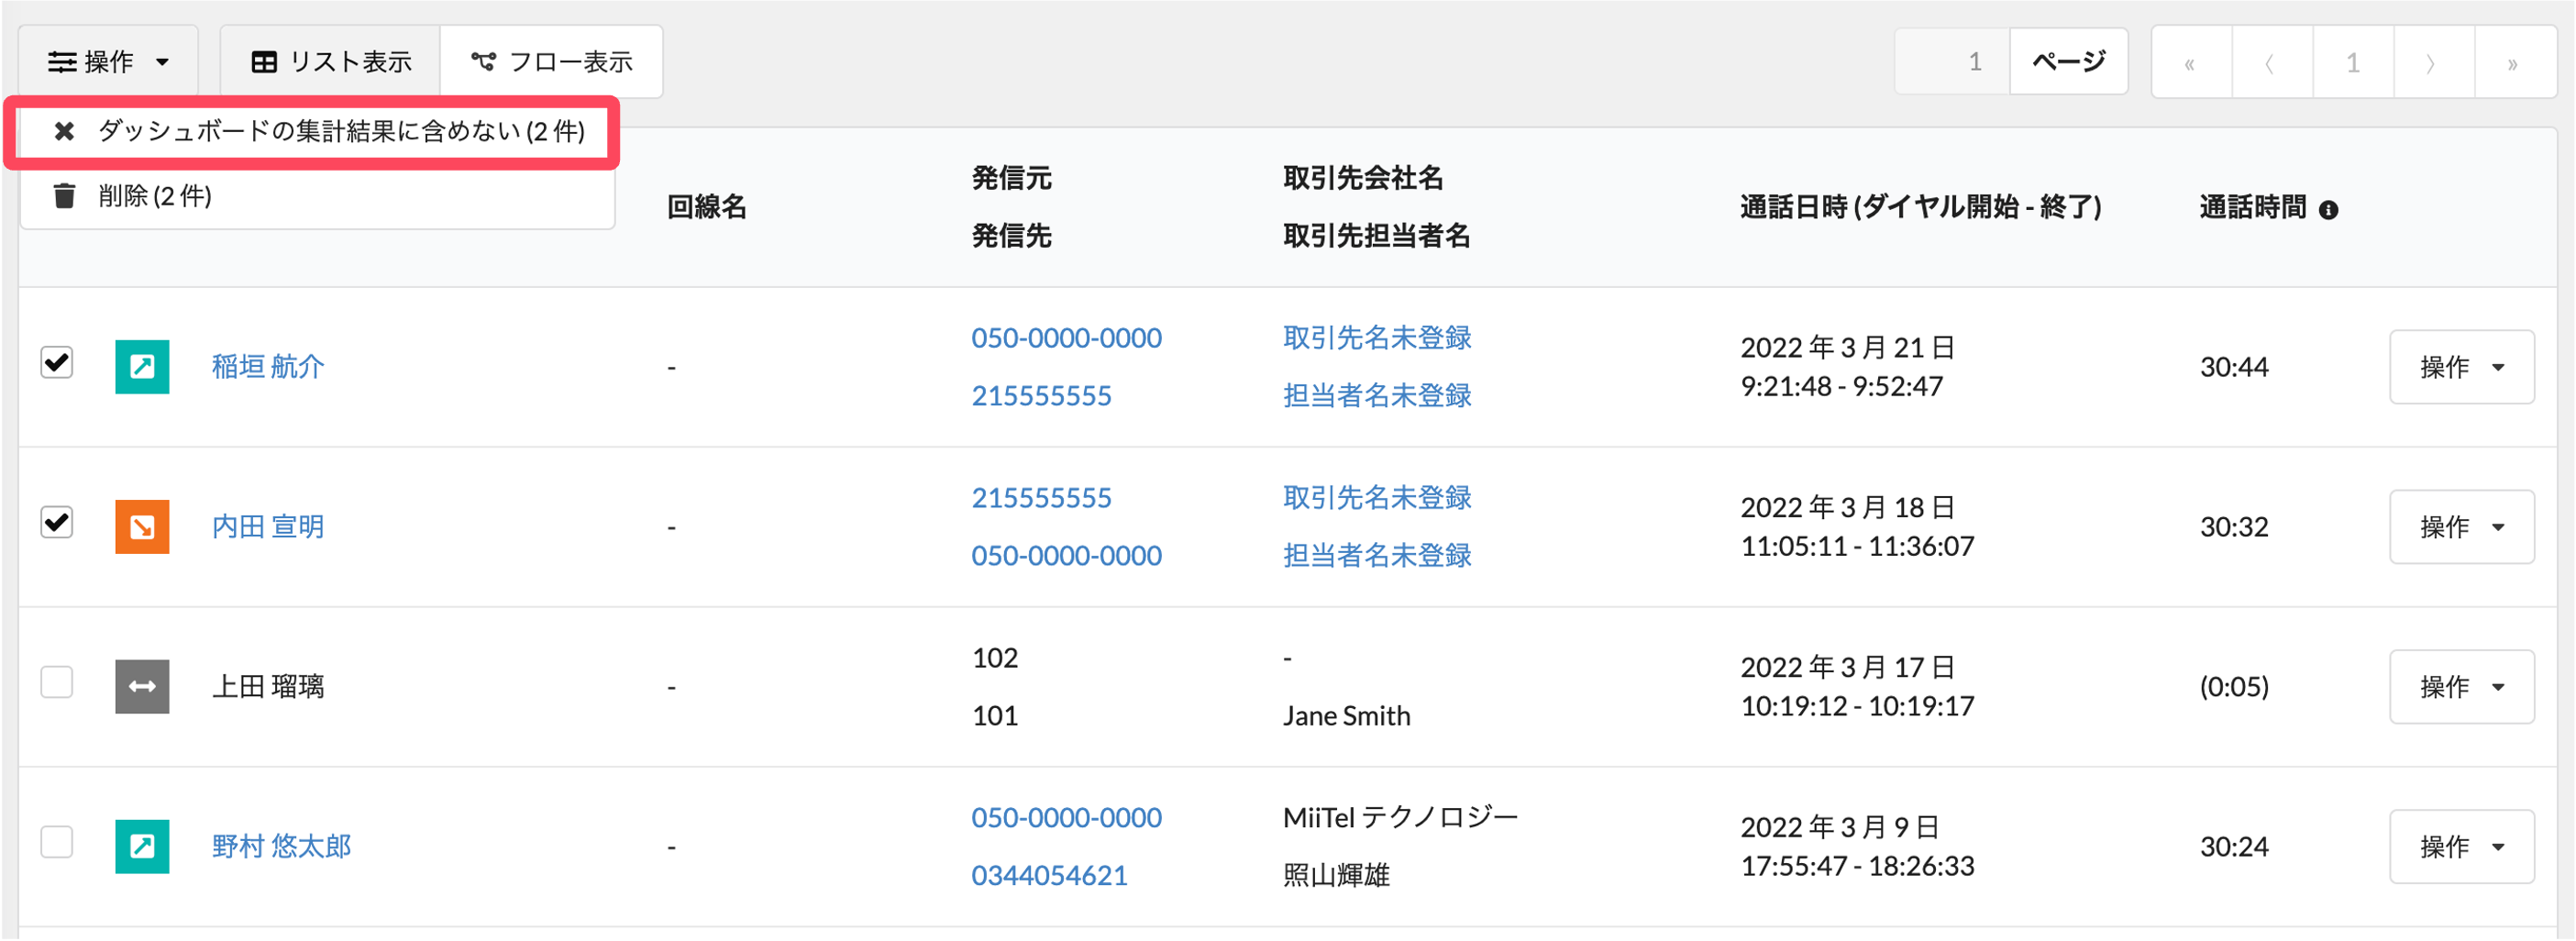
Task: Open 操作 dropdown in 野村 悠太郎 row
Action: click(x=2461, y=847)
